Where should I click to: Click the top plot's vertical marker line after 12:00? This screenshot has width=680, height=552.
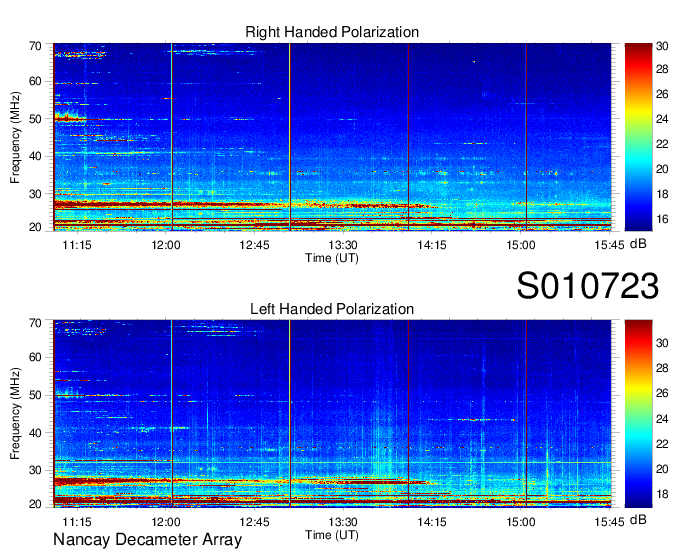172,137
